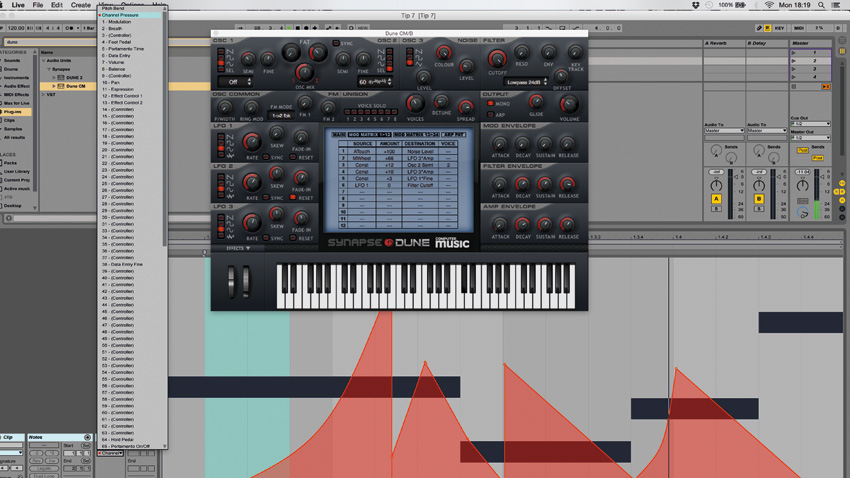Click Mod Envelope ATTACK knob
This screenshot has width=850, height=478.
point(499,144)
